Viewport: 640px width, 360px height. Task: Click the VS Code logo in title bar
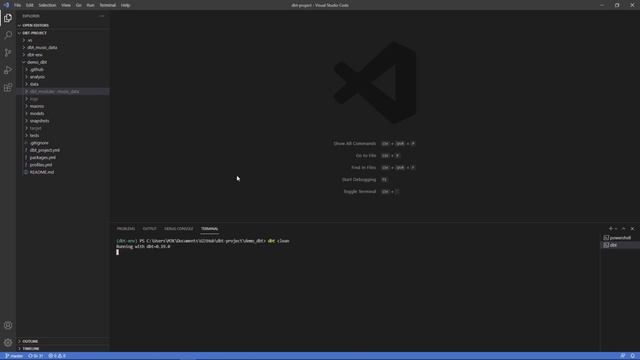point(6,5)
